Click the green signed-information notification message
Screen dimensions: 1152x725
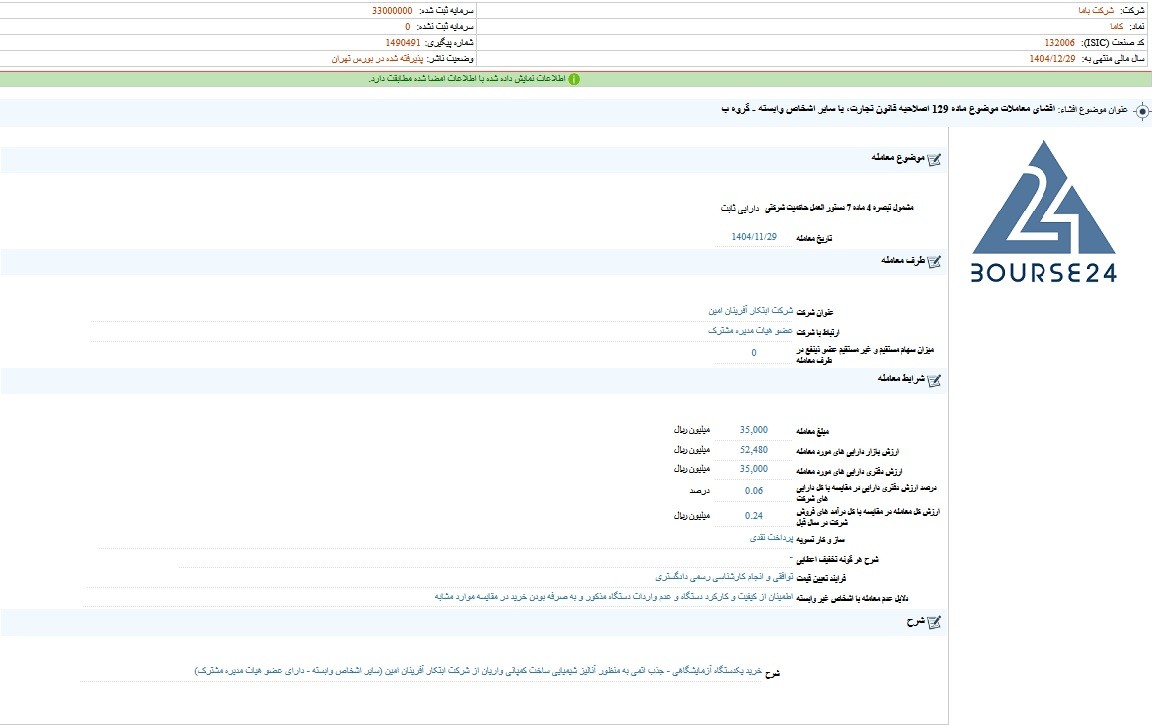[467, 79]
